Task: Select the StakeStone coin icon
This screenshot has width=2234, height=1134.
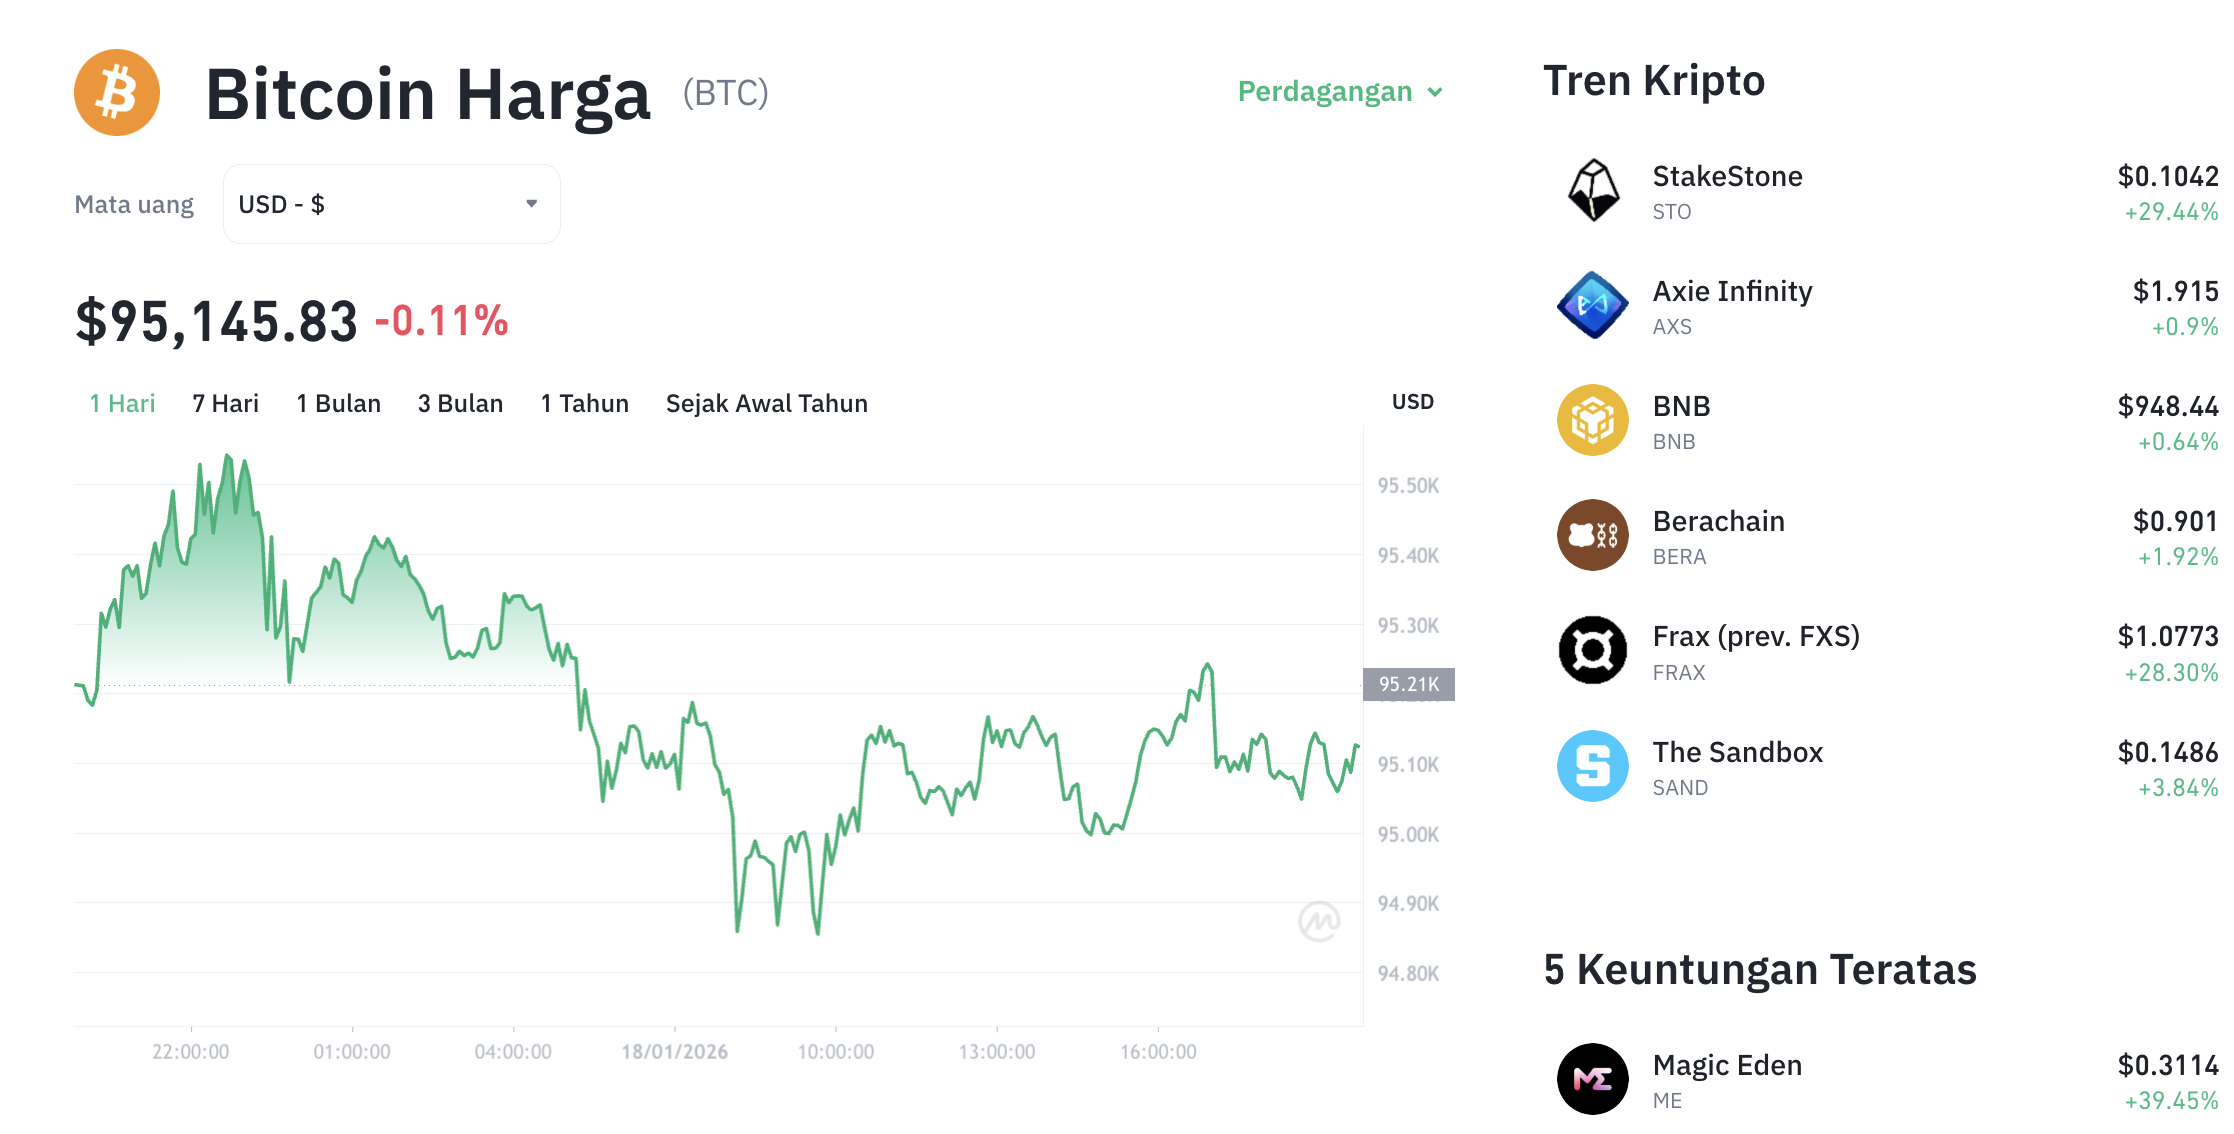Action: click(1592, 191)
